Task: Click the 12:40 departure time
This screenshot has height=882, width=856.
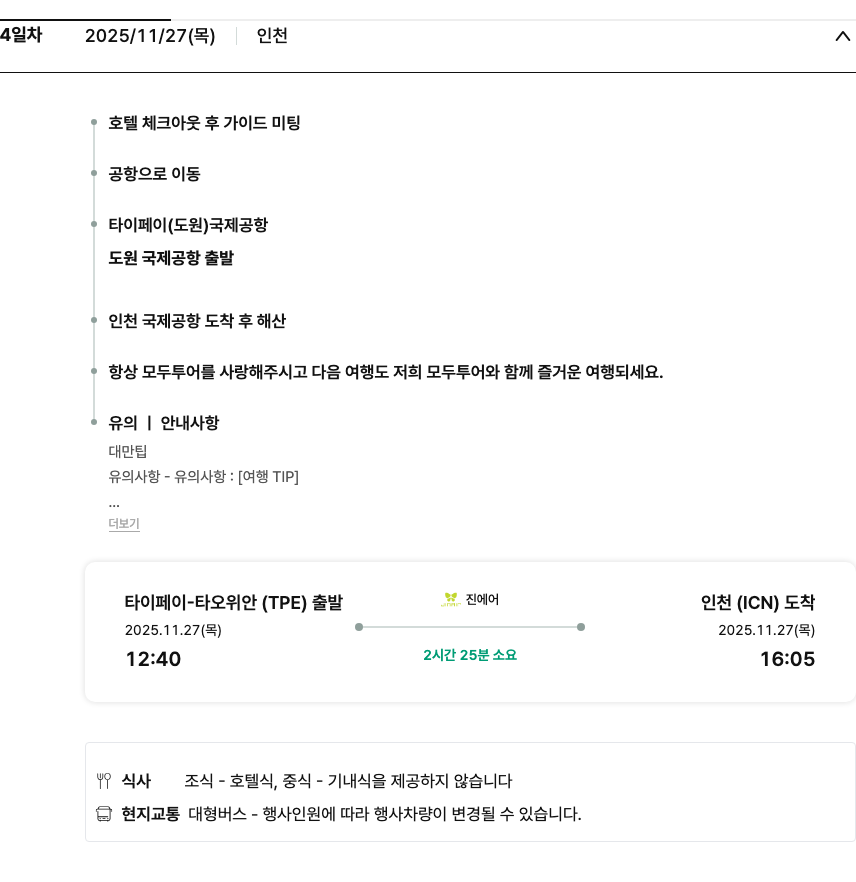Action: (x=153, y=659)
